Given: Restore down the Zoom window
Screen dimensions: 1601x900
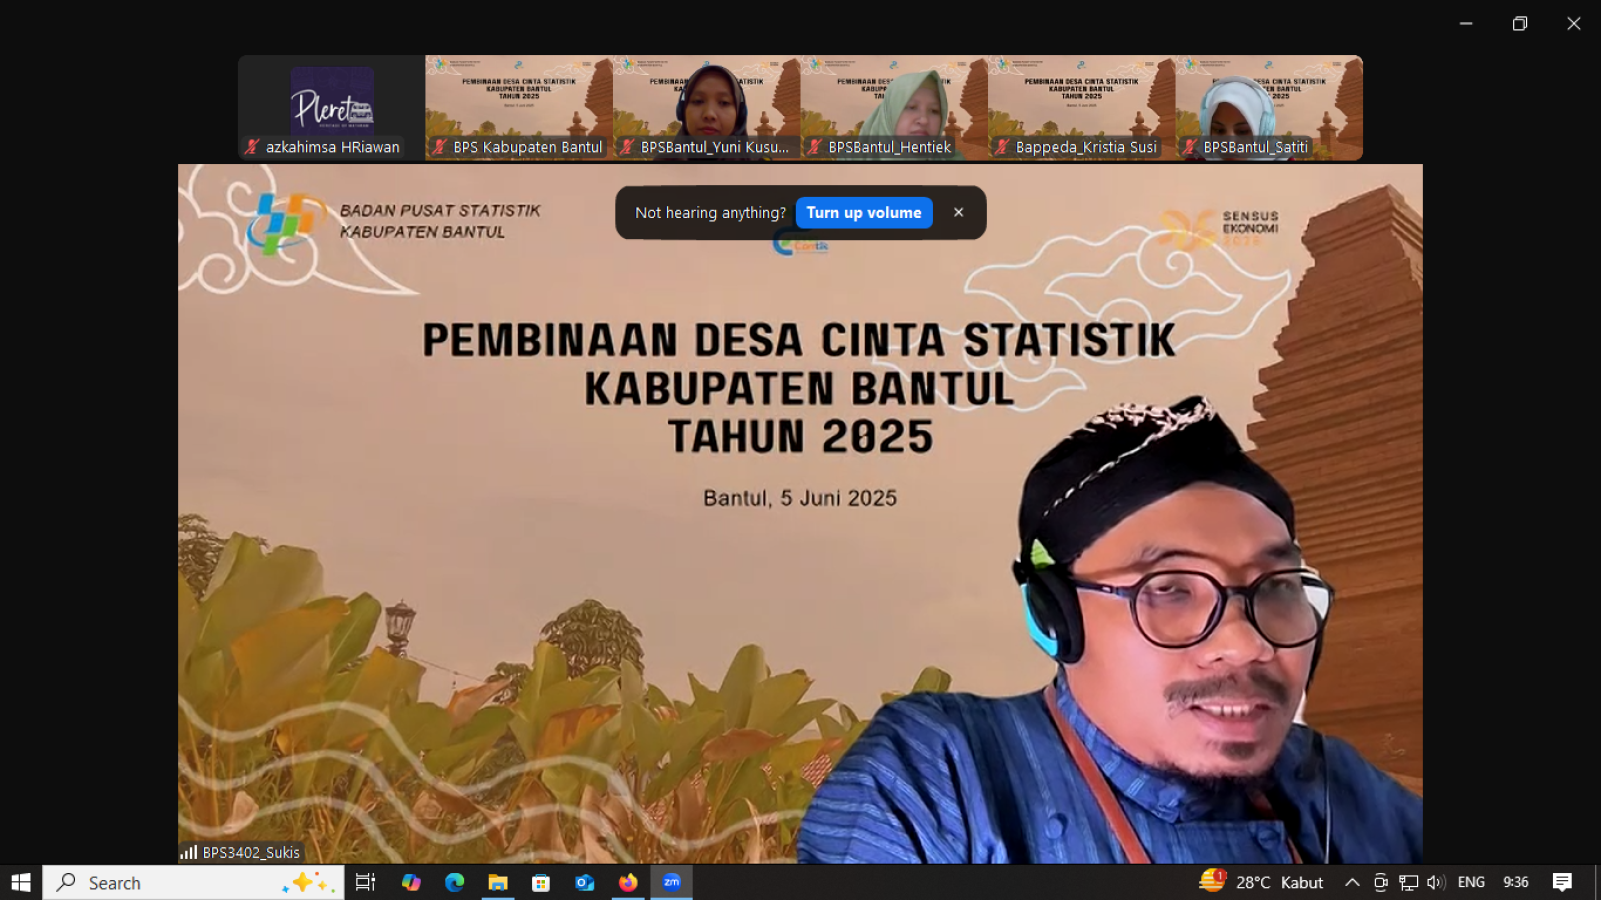Looking at the screenshot, I should 1520,23.
